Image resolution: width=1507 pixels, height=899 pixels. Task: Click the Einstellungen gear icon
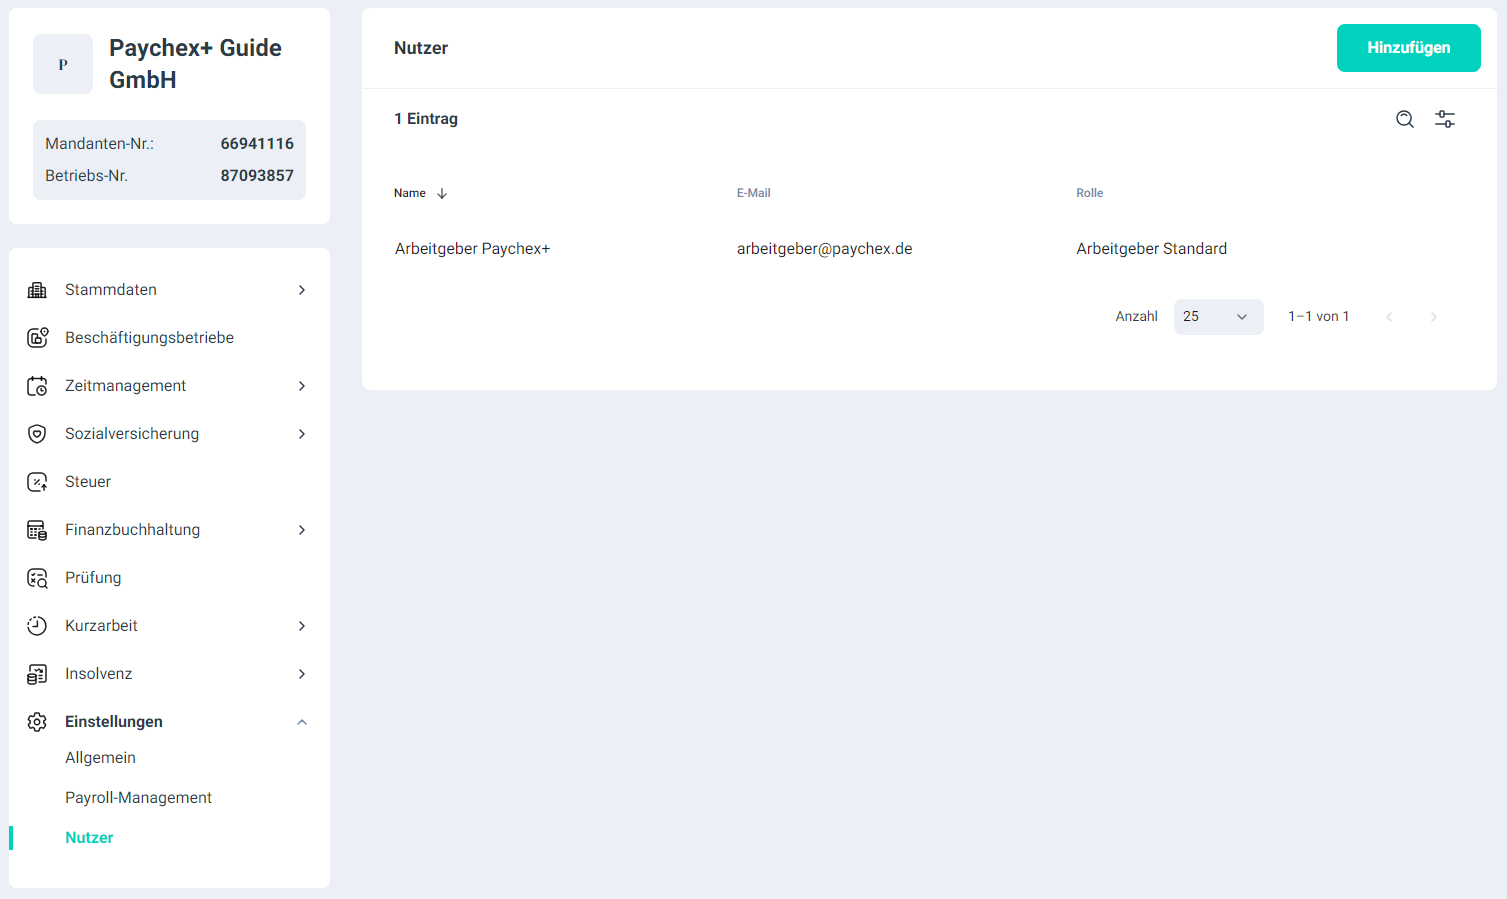(x=37, y=722)
